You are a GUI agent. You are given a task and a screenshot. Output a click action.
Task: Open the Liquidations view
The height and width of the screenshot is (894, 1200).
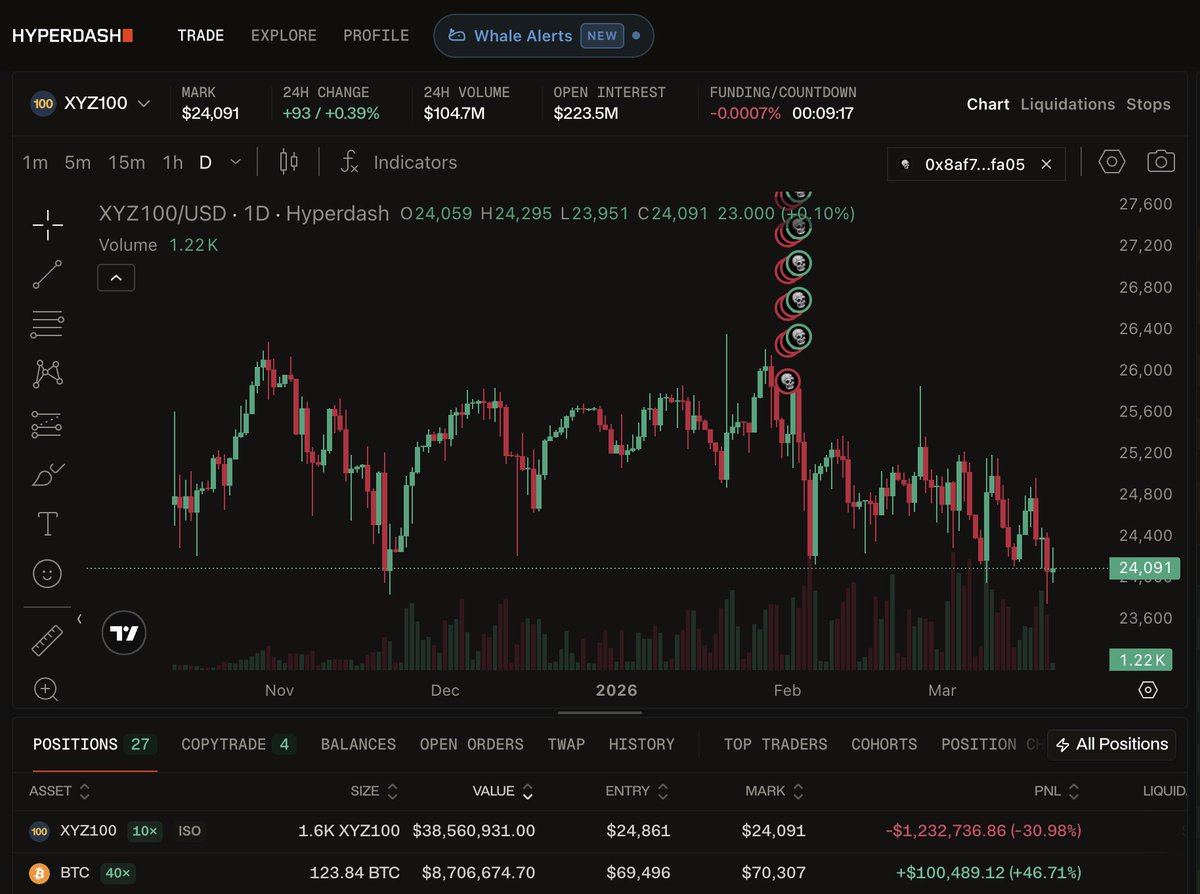[x=1068, y=104]
